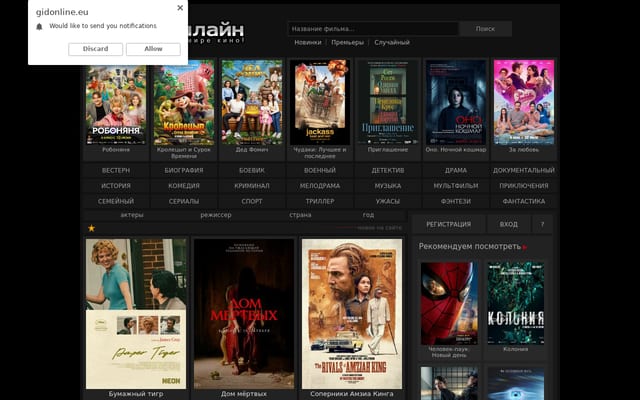
Task: Select the Музыка genre
Action: 388,186
